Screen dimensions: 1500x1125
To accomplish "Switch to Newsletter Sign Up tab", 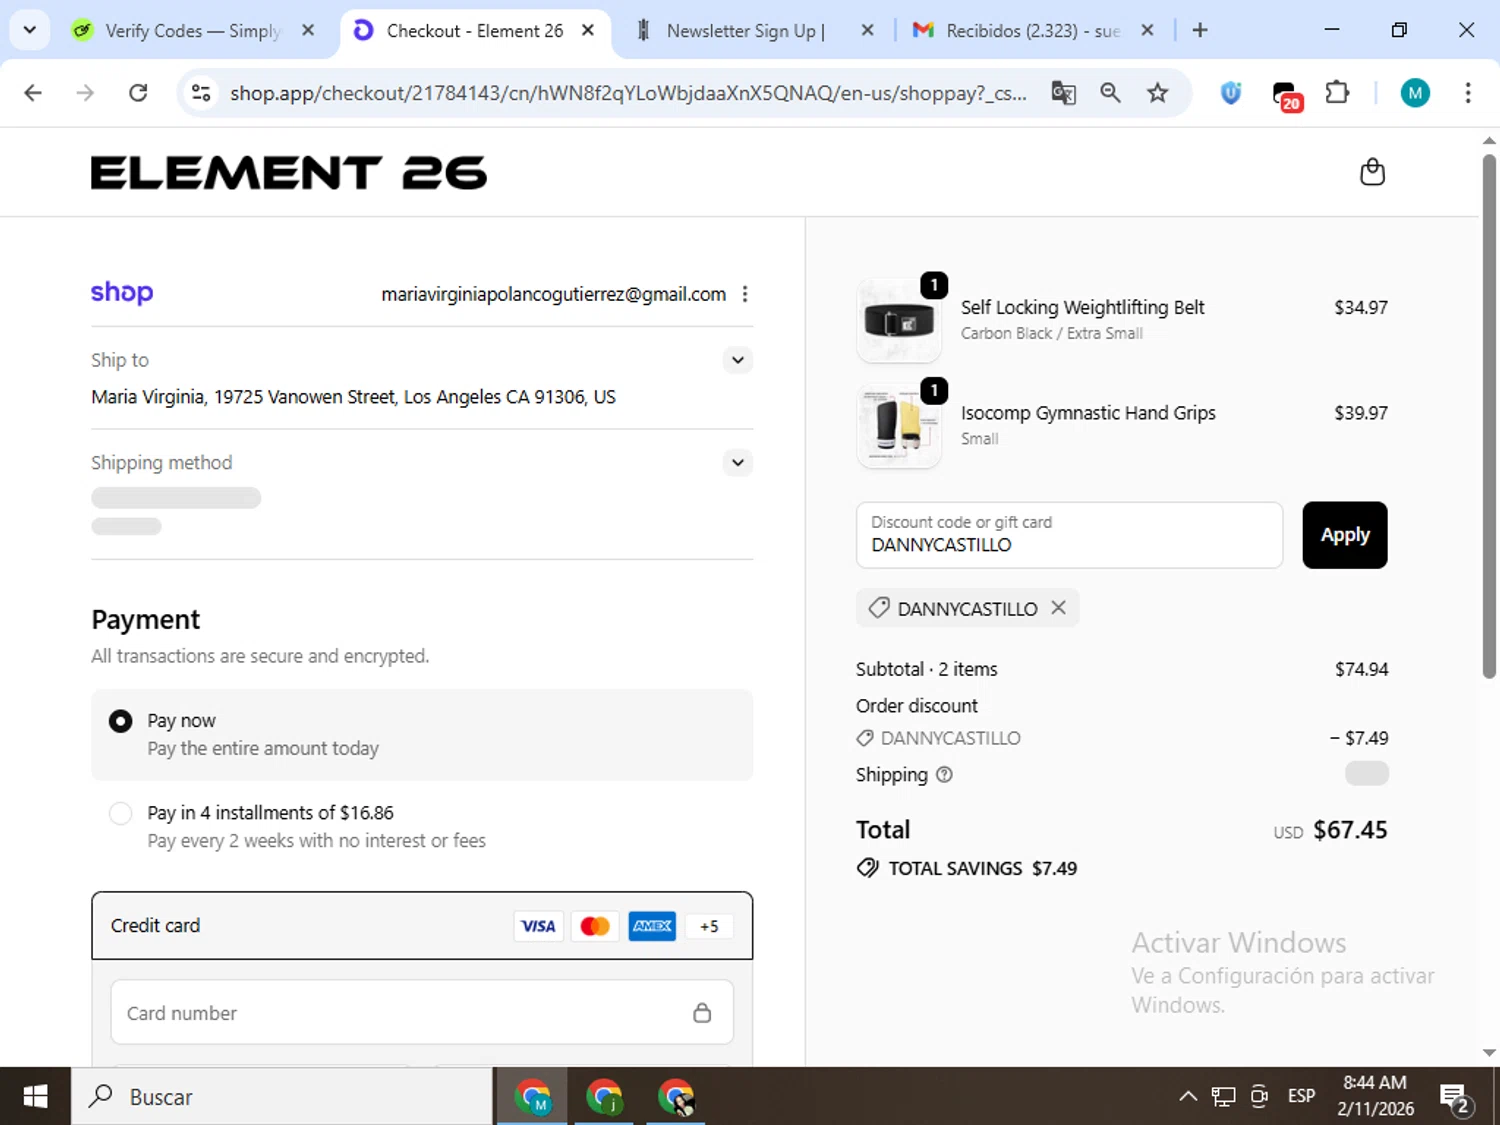I will (x=745, y=31).
